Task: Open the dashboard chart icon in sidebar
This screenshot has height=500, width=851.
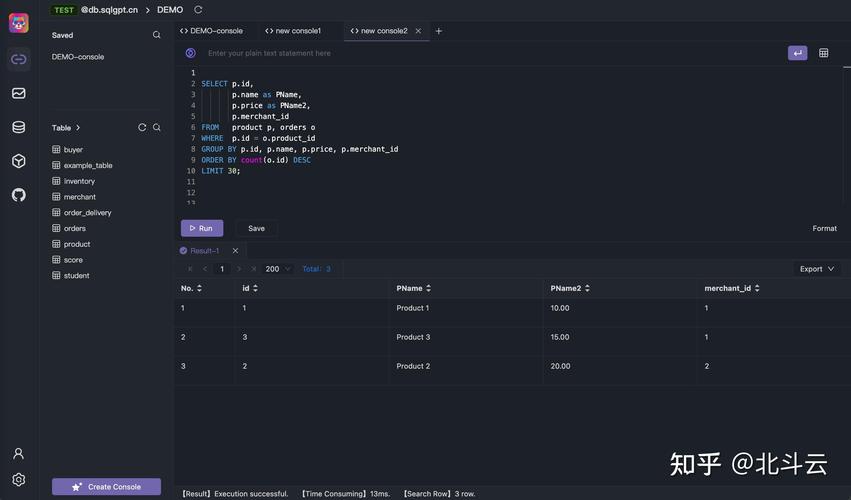Action: [x=18, y=93]
